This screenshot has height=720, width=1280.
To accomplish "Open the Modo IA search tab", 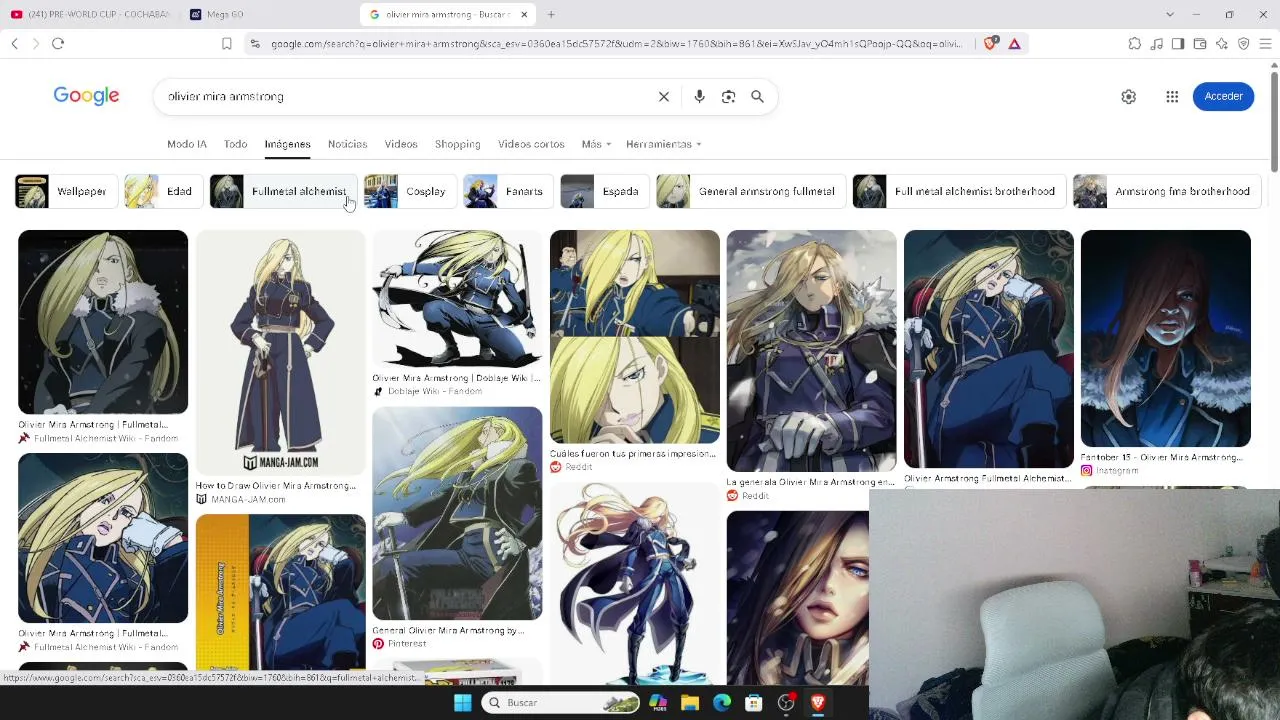I will coord(187,144).
